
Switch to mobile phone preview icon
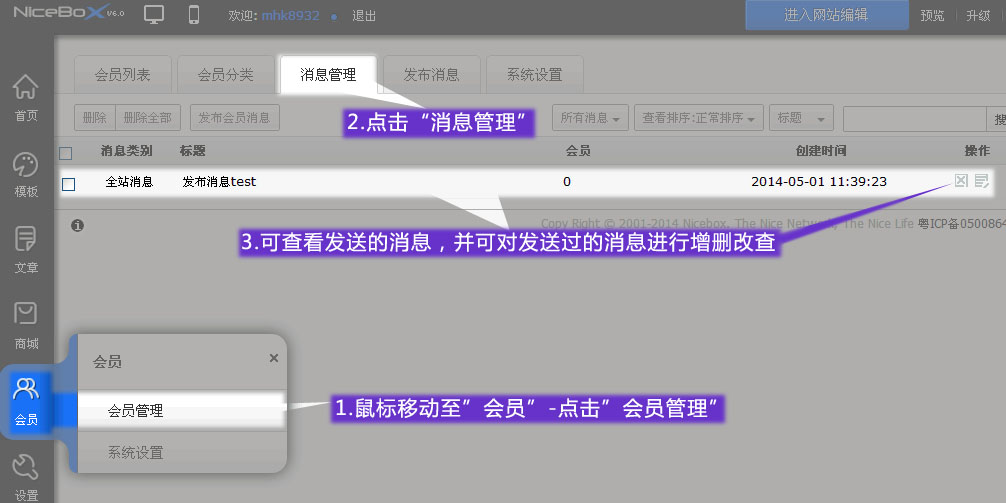click(x=194, y=15)
